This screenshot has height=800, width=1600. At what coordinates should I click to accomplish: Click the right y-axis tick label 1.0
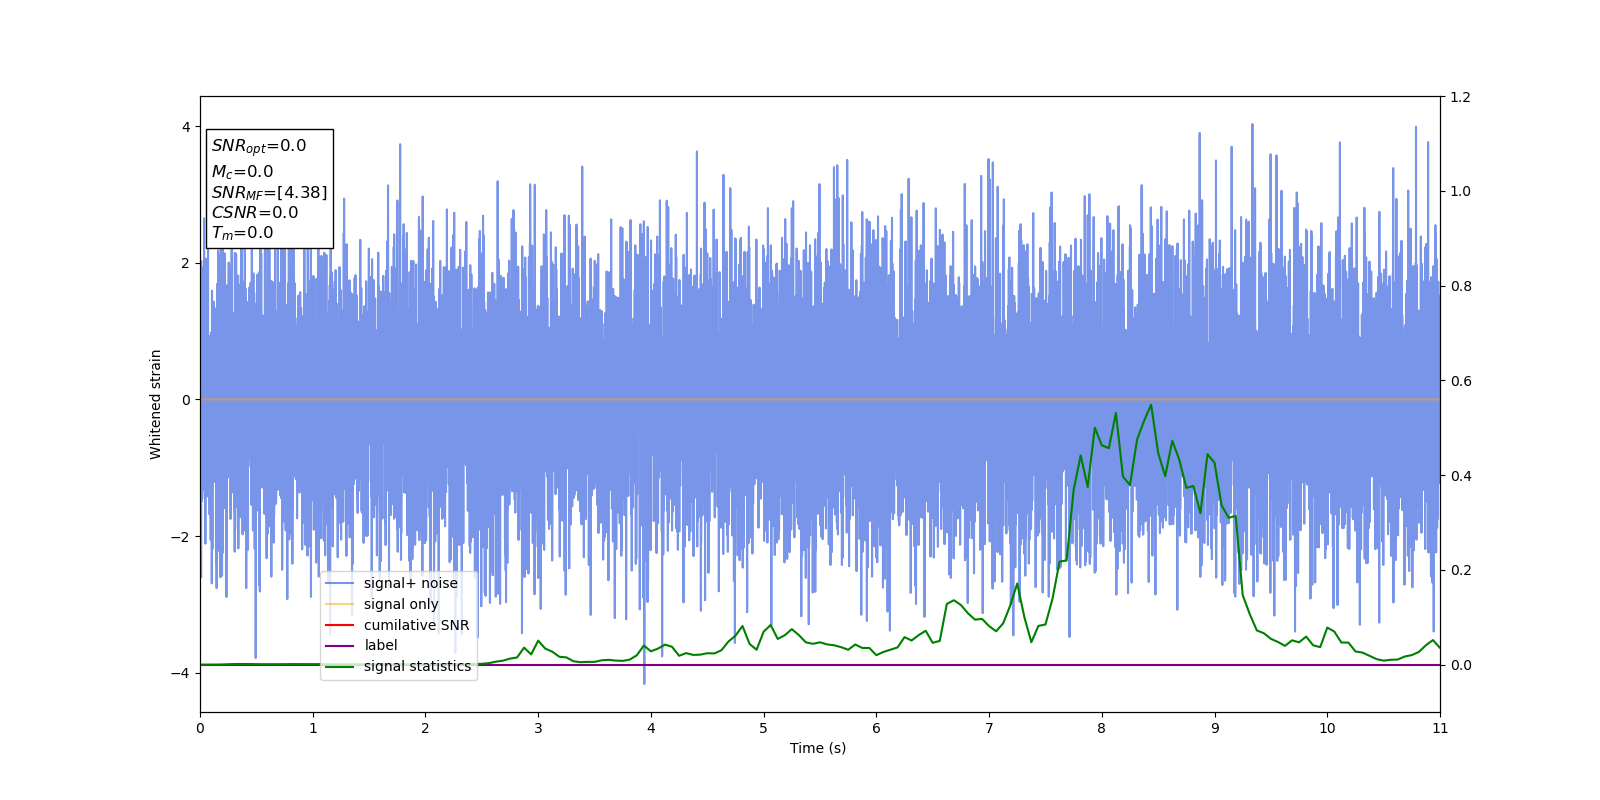point(1460,191)
